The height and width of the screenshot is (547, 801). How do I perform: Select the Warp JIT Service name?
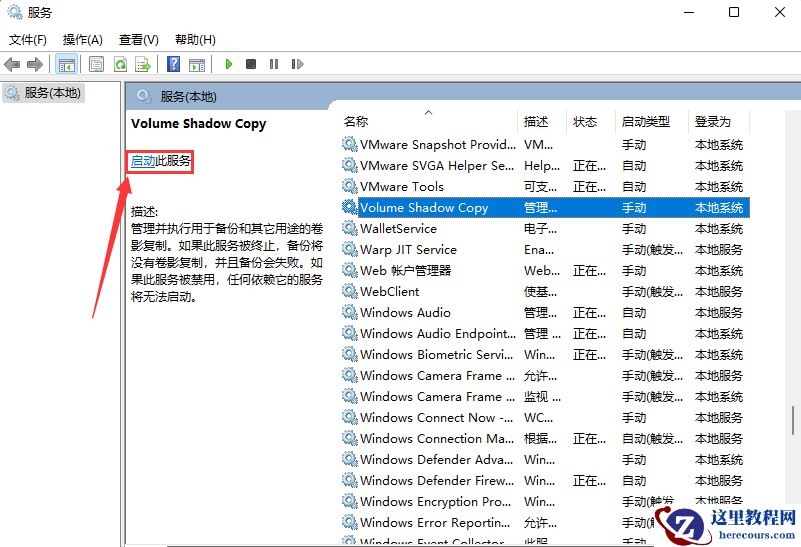click(408, 249)
